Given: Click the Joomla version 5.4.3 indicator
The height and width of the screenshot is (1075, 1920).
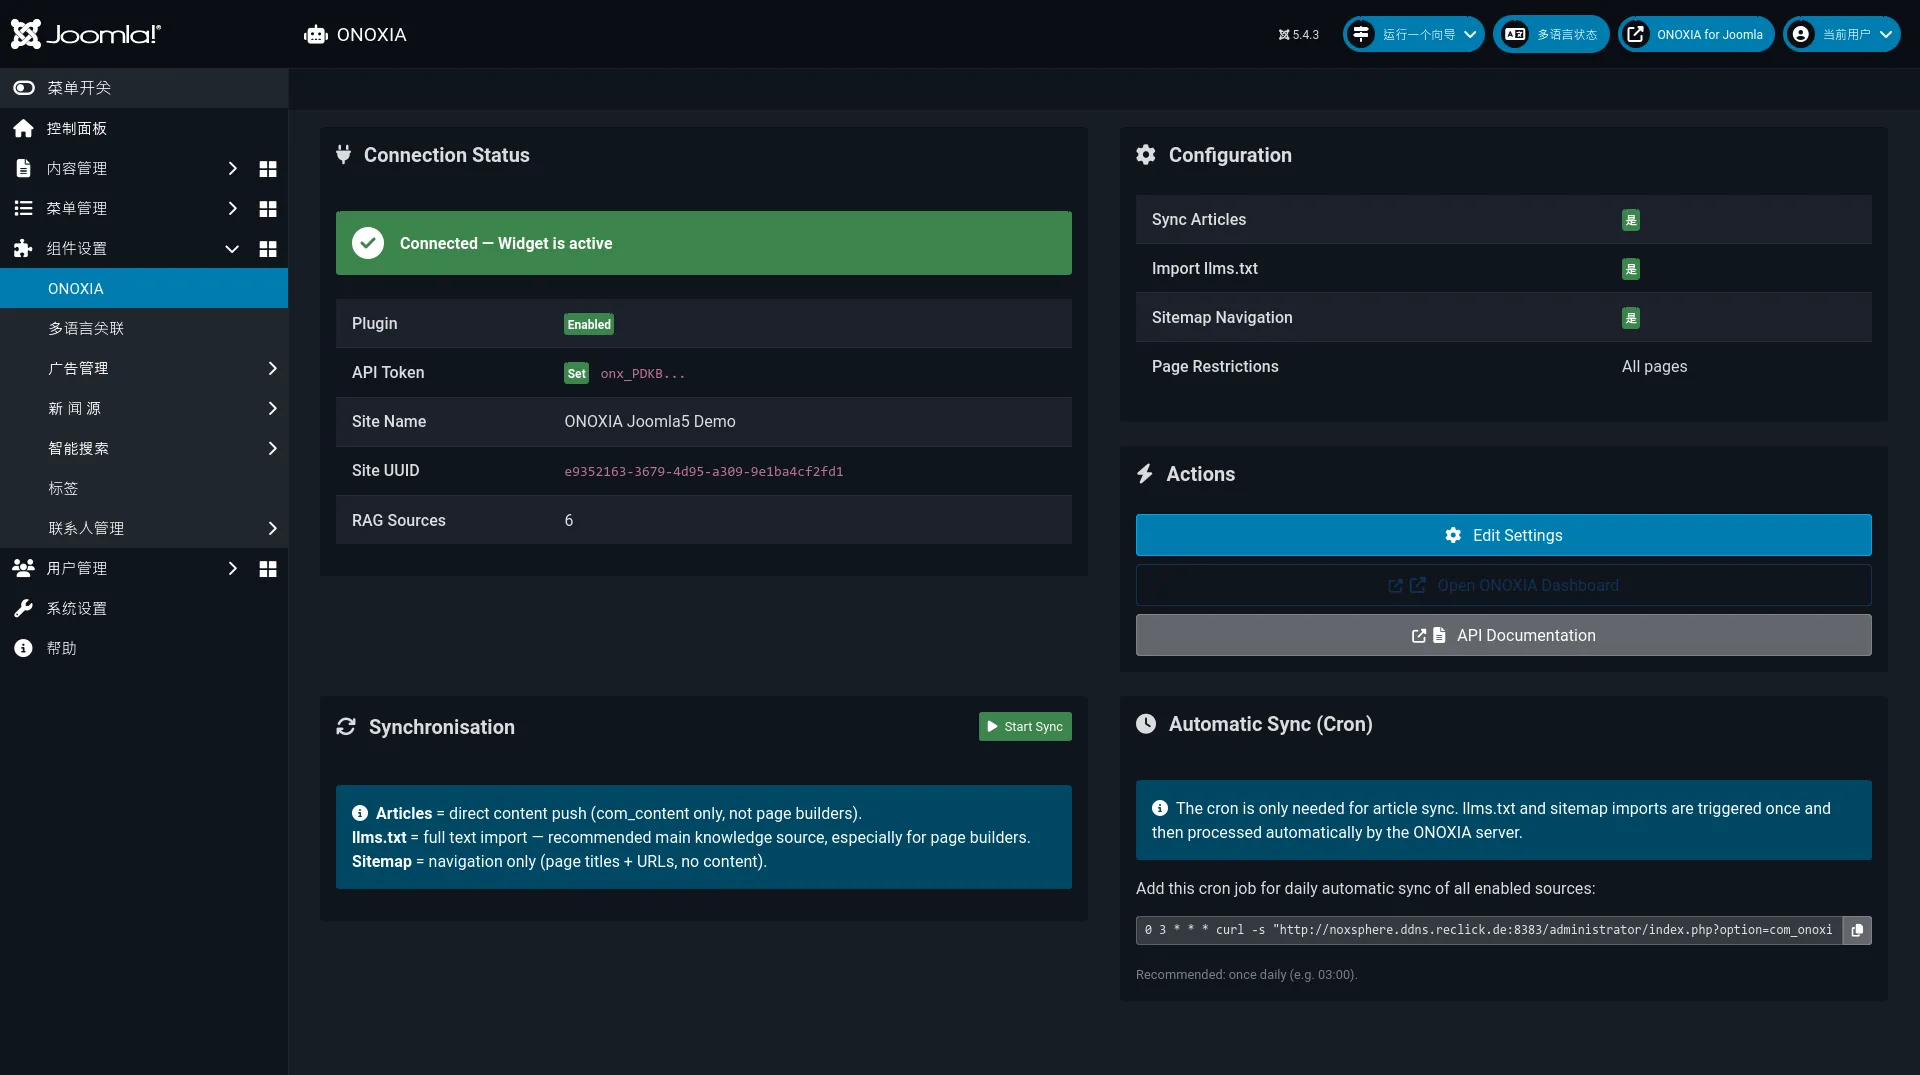Looking at the screenshot, I should point(1298,34).
